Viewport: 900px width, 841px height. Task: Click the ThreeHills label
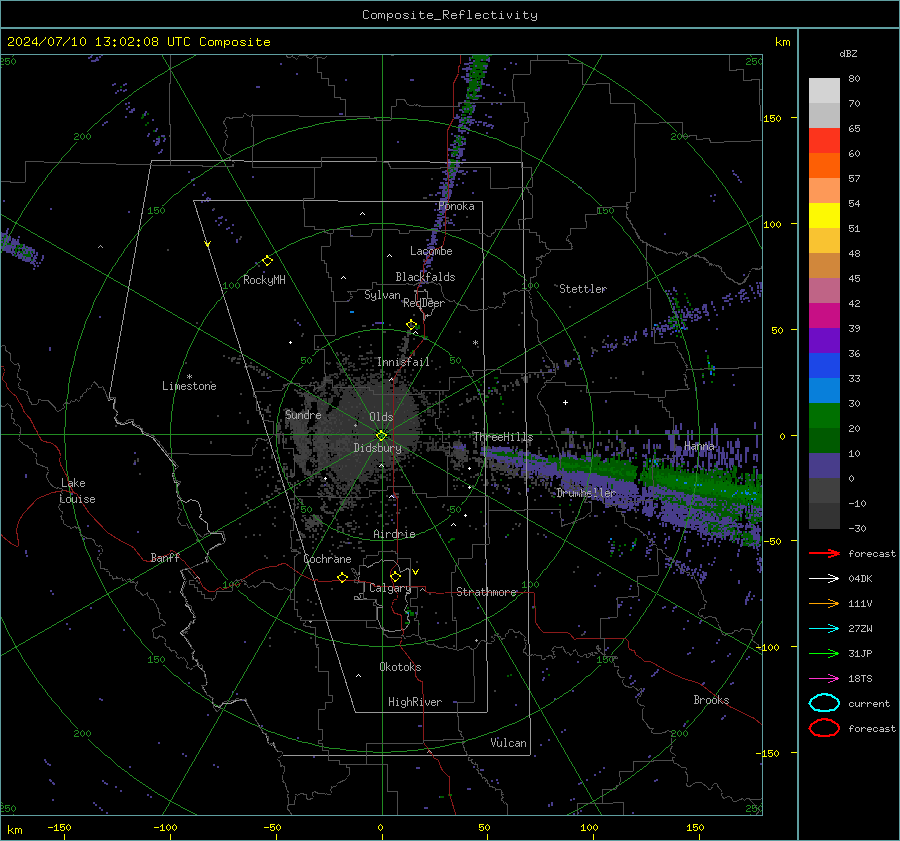[x=503, y=437]
